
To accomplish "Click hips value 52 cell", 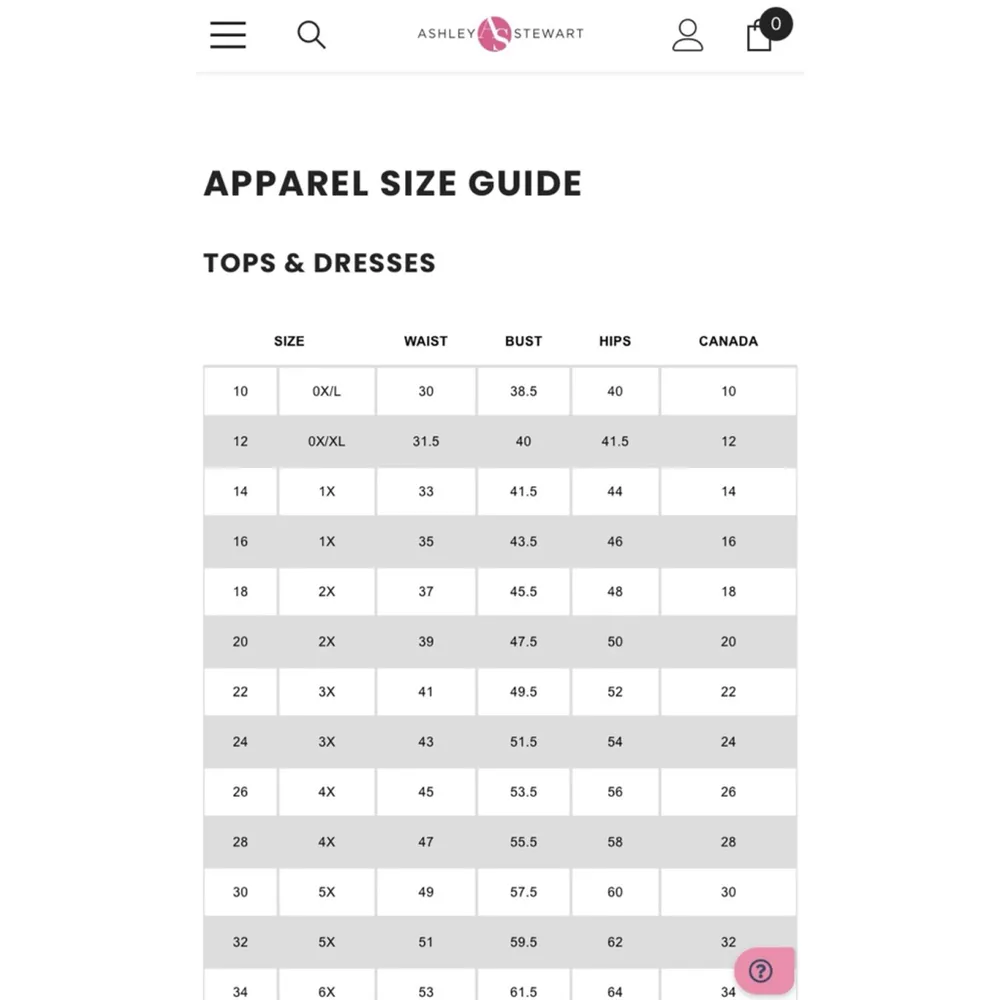I will click(x=615, y=691).
